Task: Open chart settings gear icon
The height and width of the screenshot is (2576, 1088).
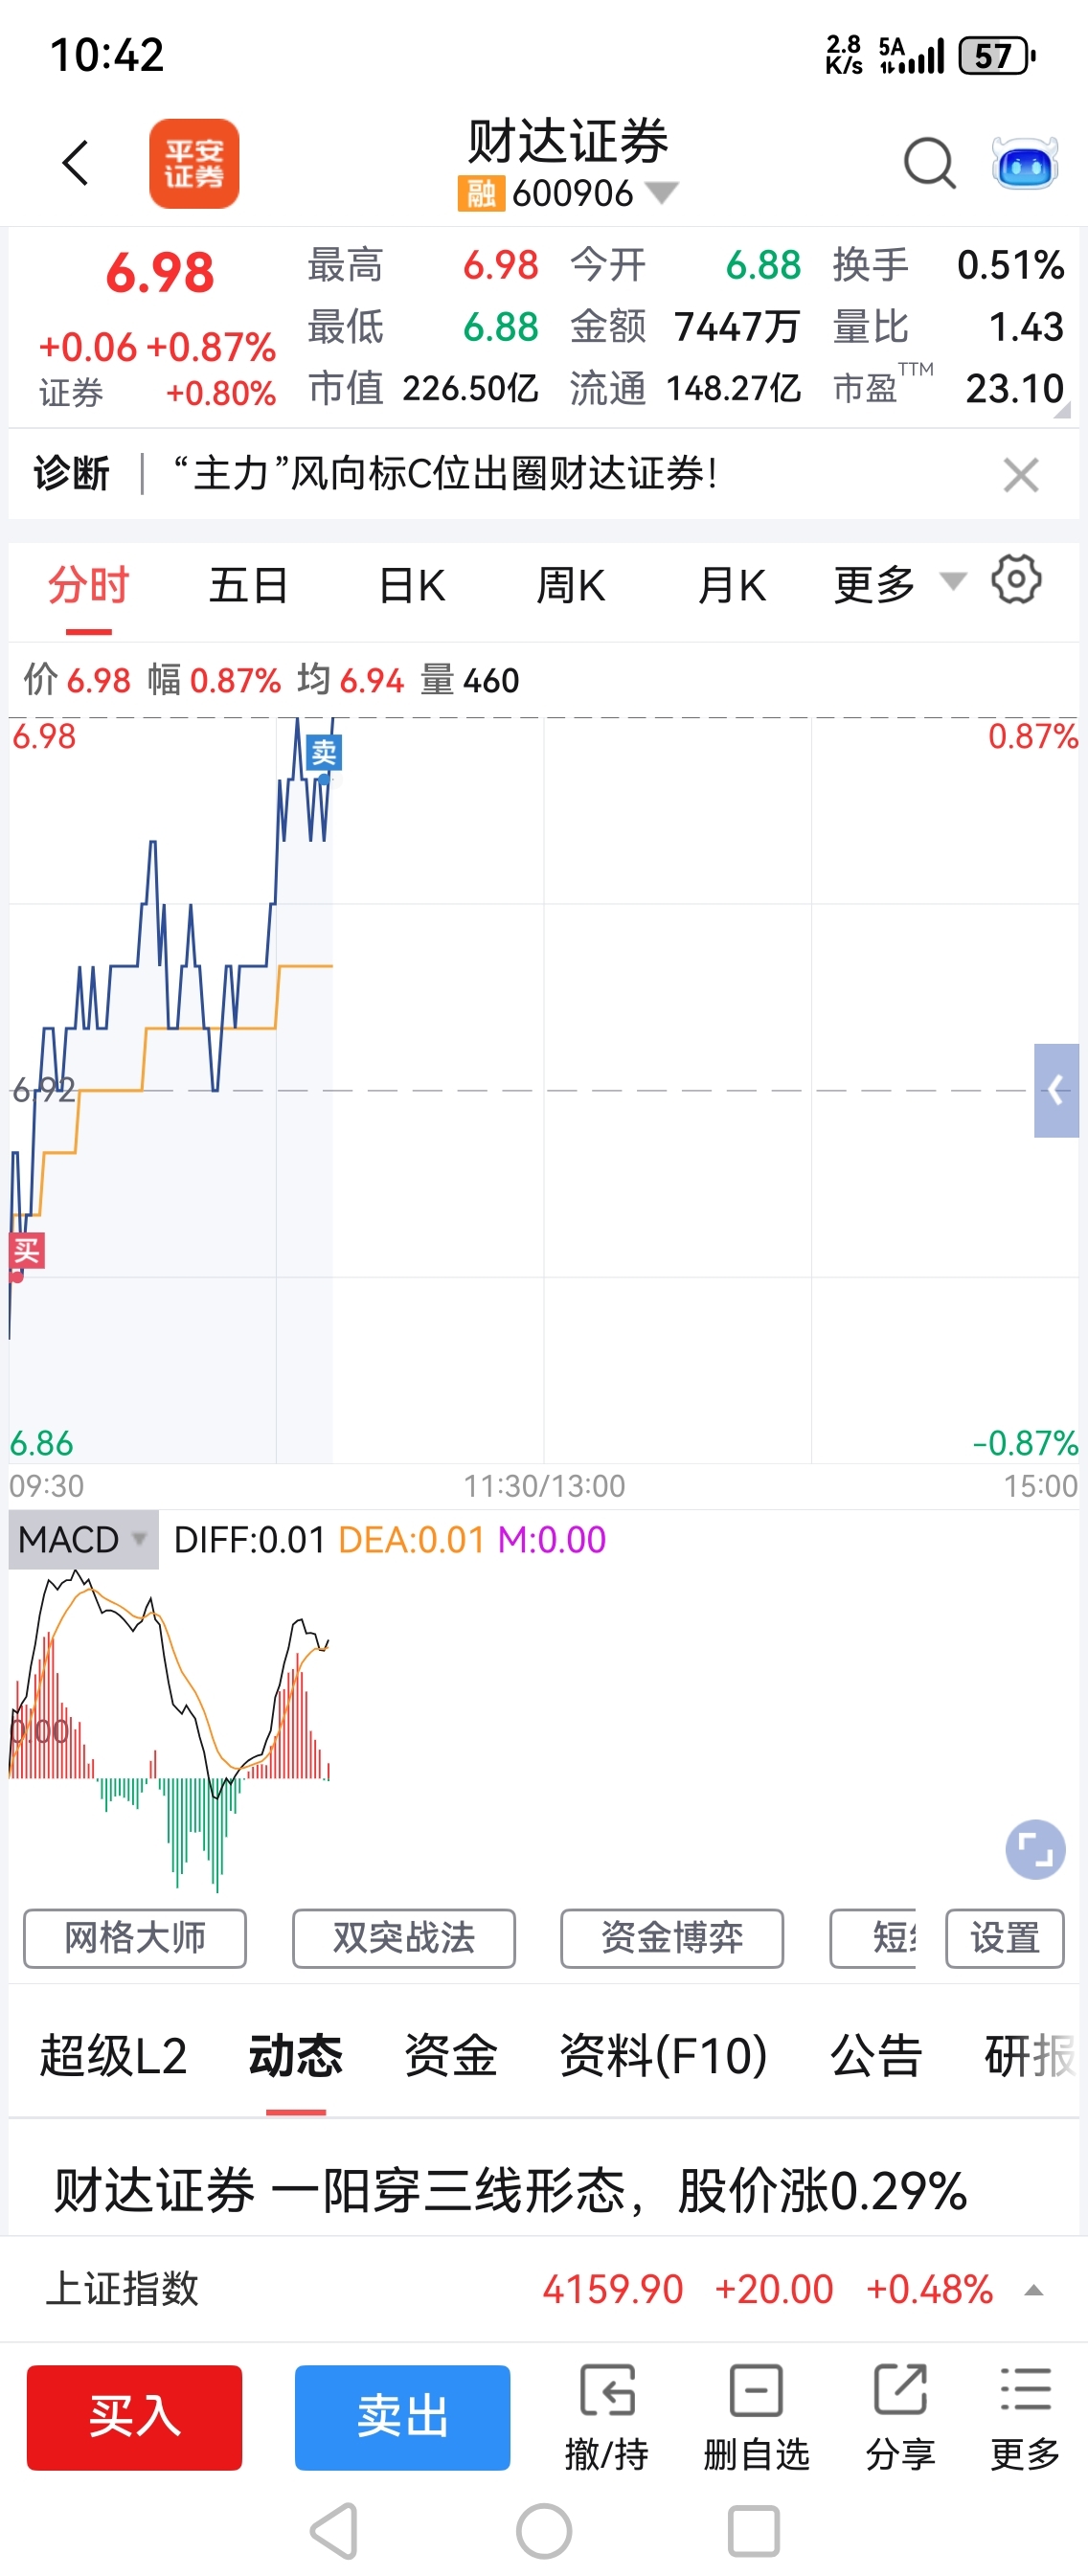Action: [1016, 579]
